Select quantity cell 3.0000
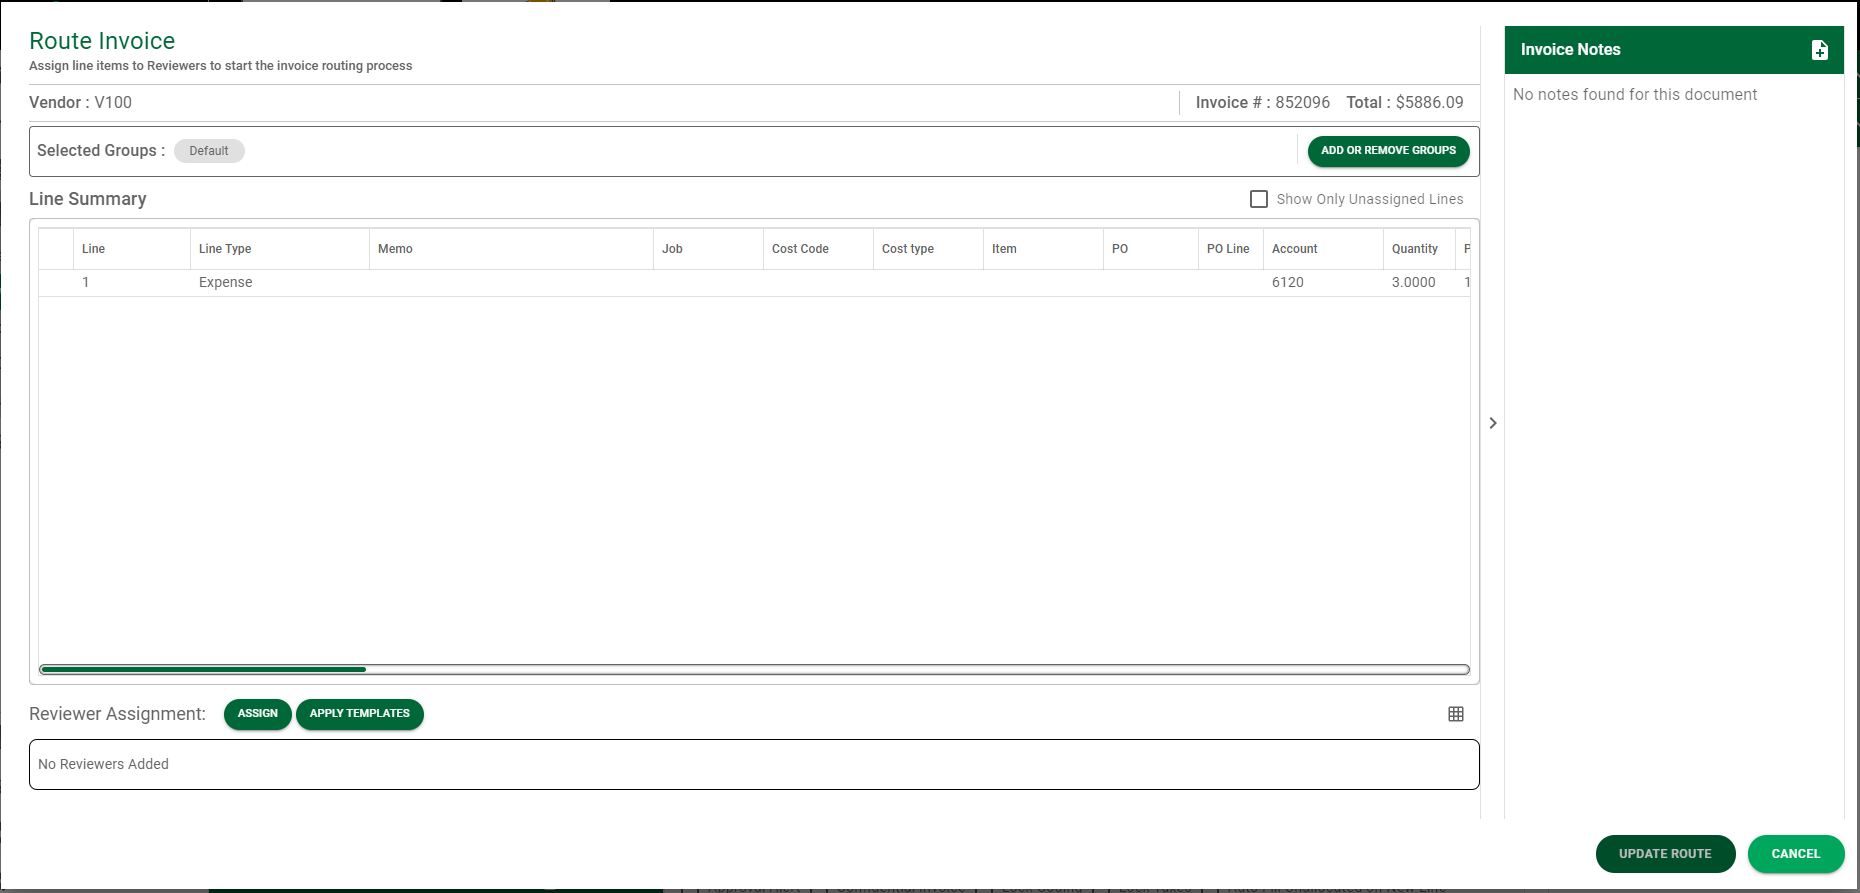 [x=1419, y=283]
